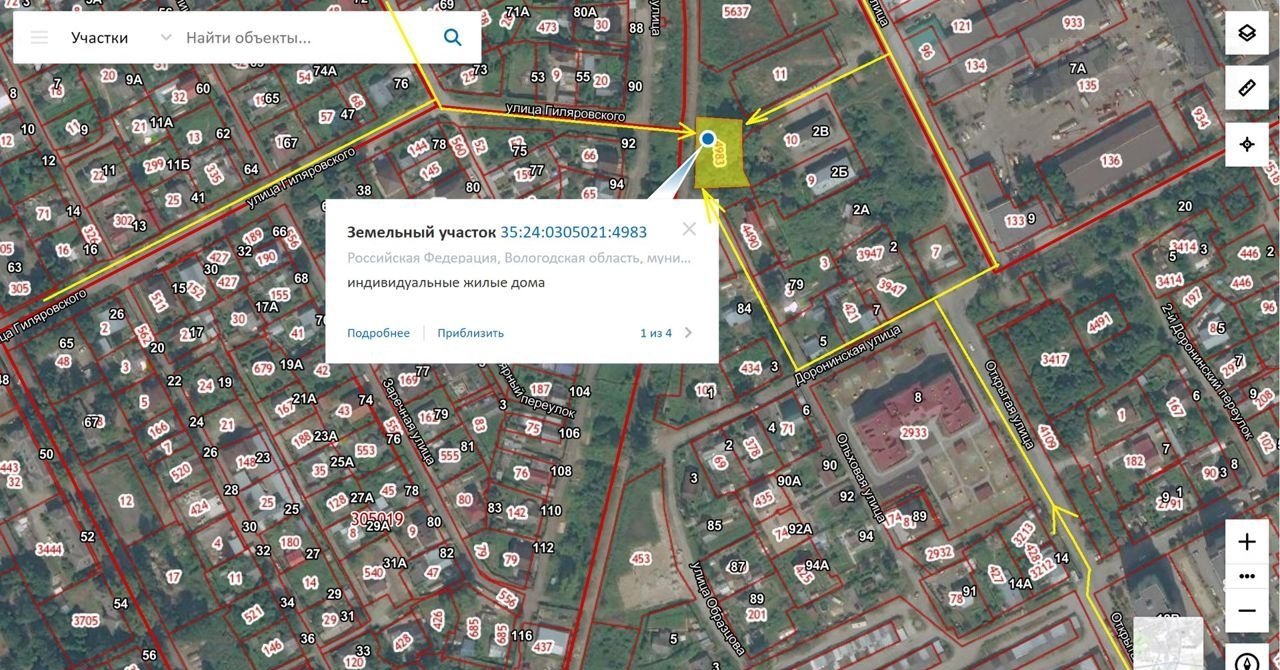Click the locate my position icon
Screen dimensions: 1280x670
point(1246,144)
